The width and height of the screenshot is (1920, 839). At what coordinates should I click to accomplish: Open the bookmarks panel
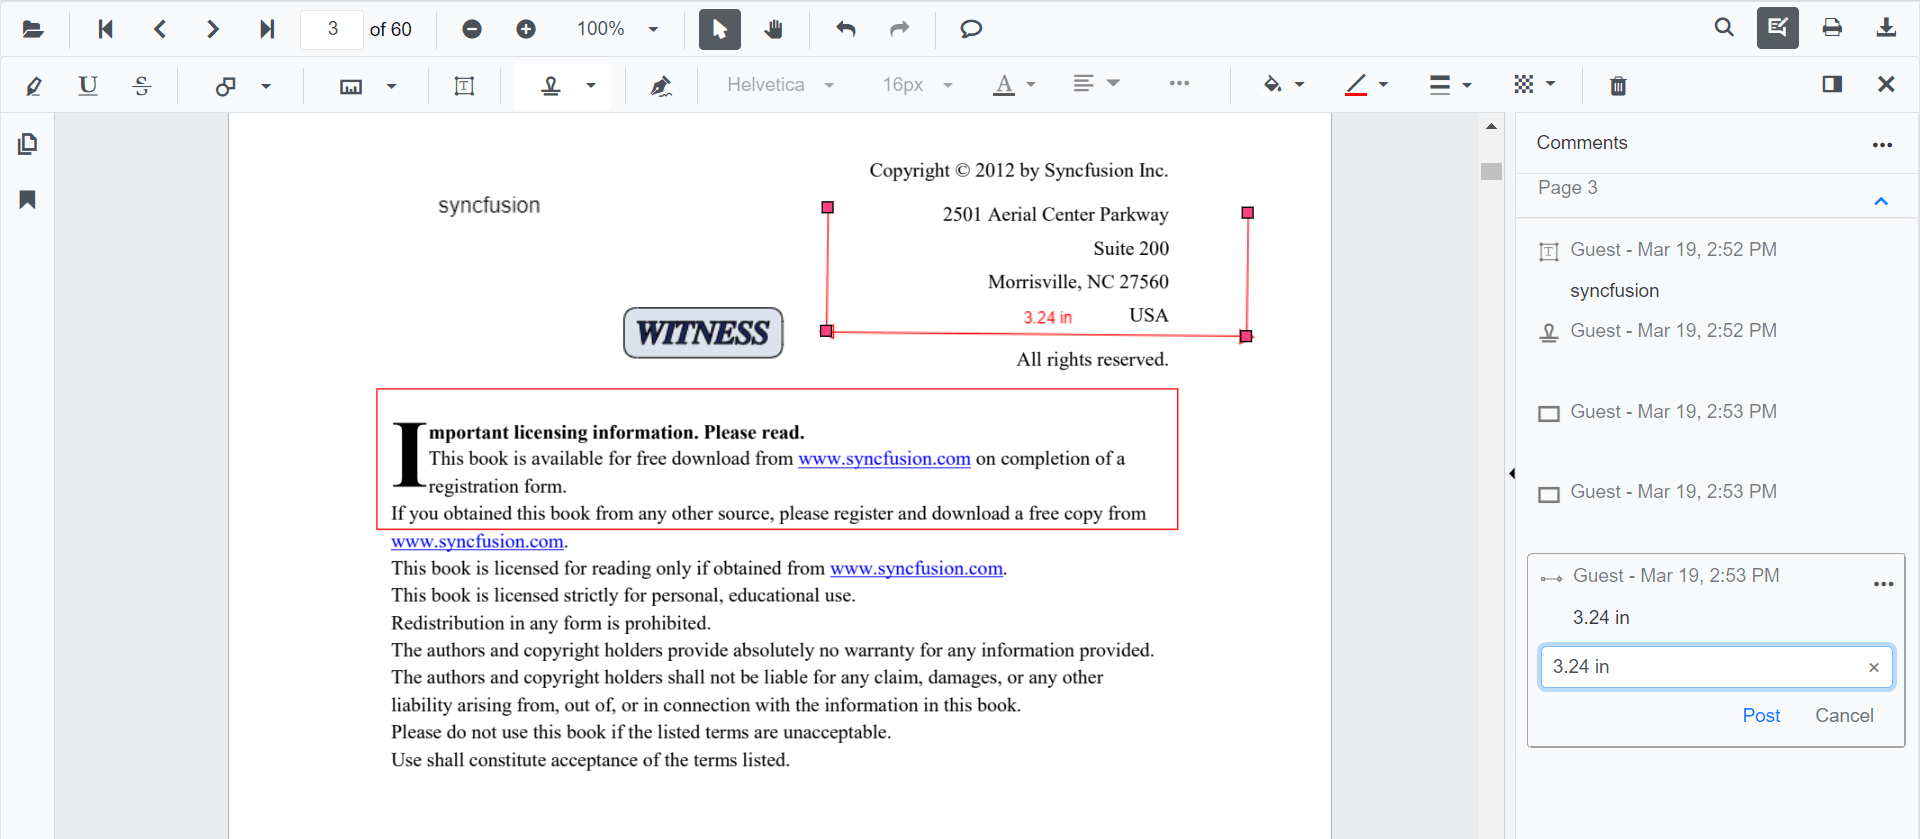coord(28,200)
